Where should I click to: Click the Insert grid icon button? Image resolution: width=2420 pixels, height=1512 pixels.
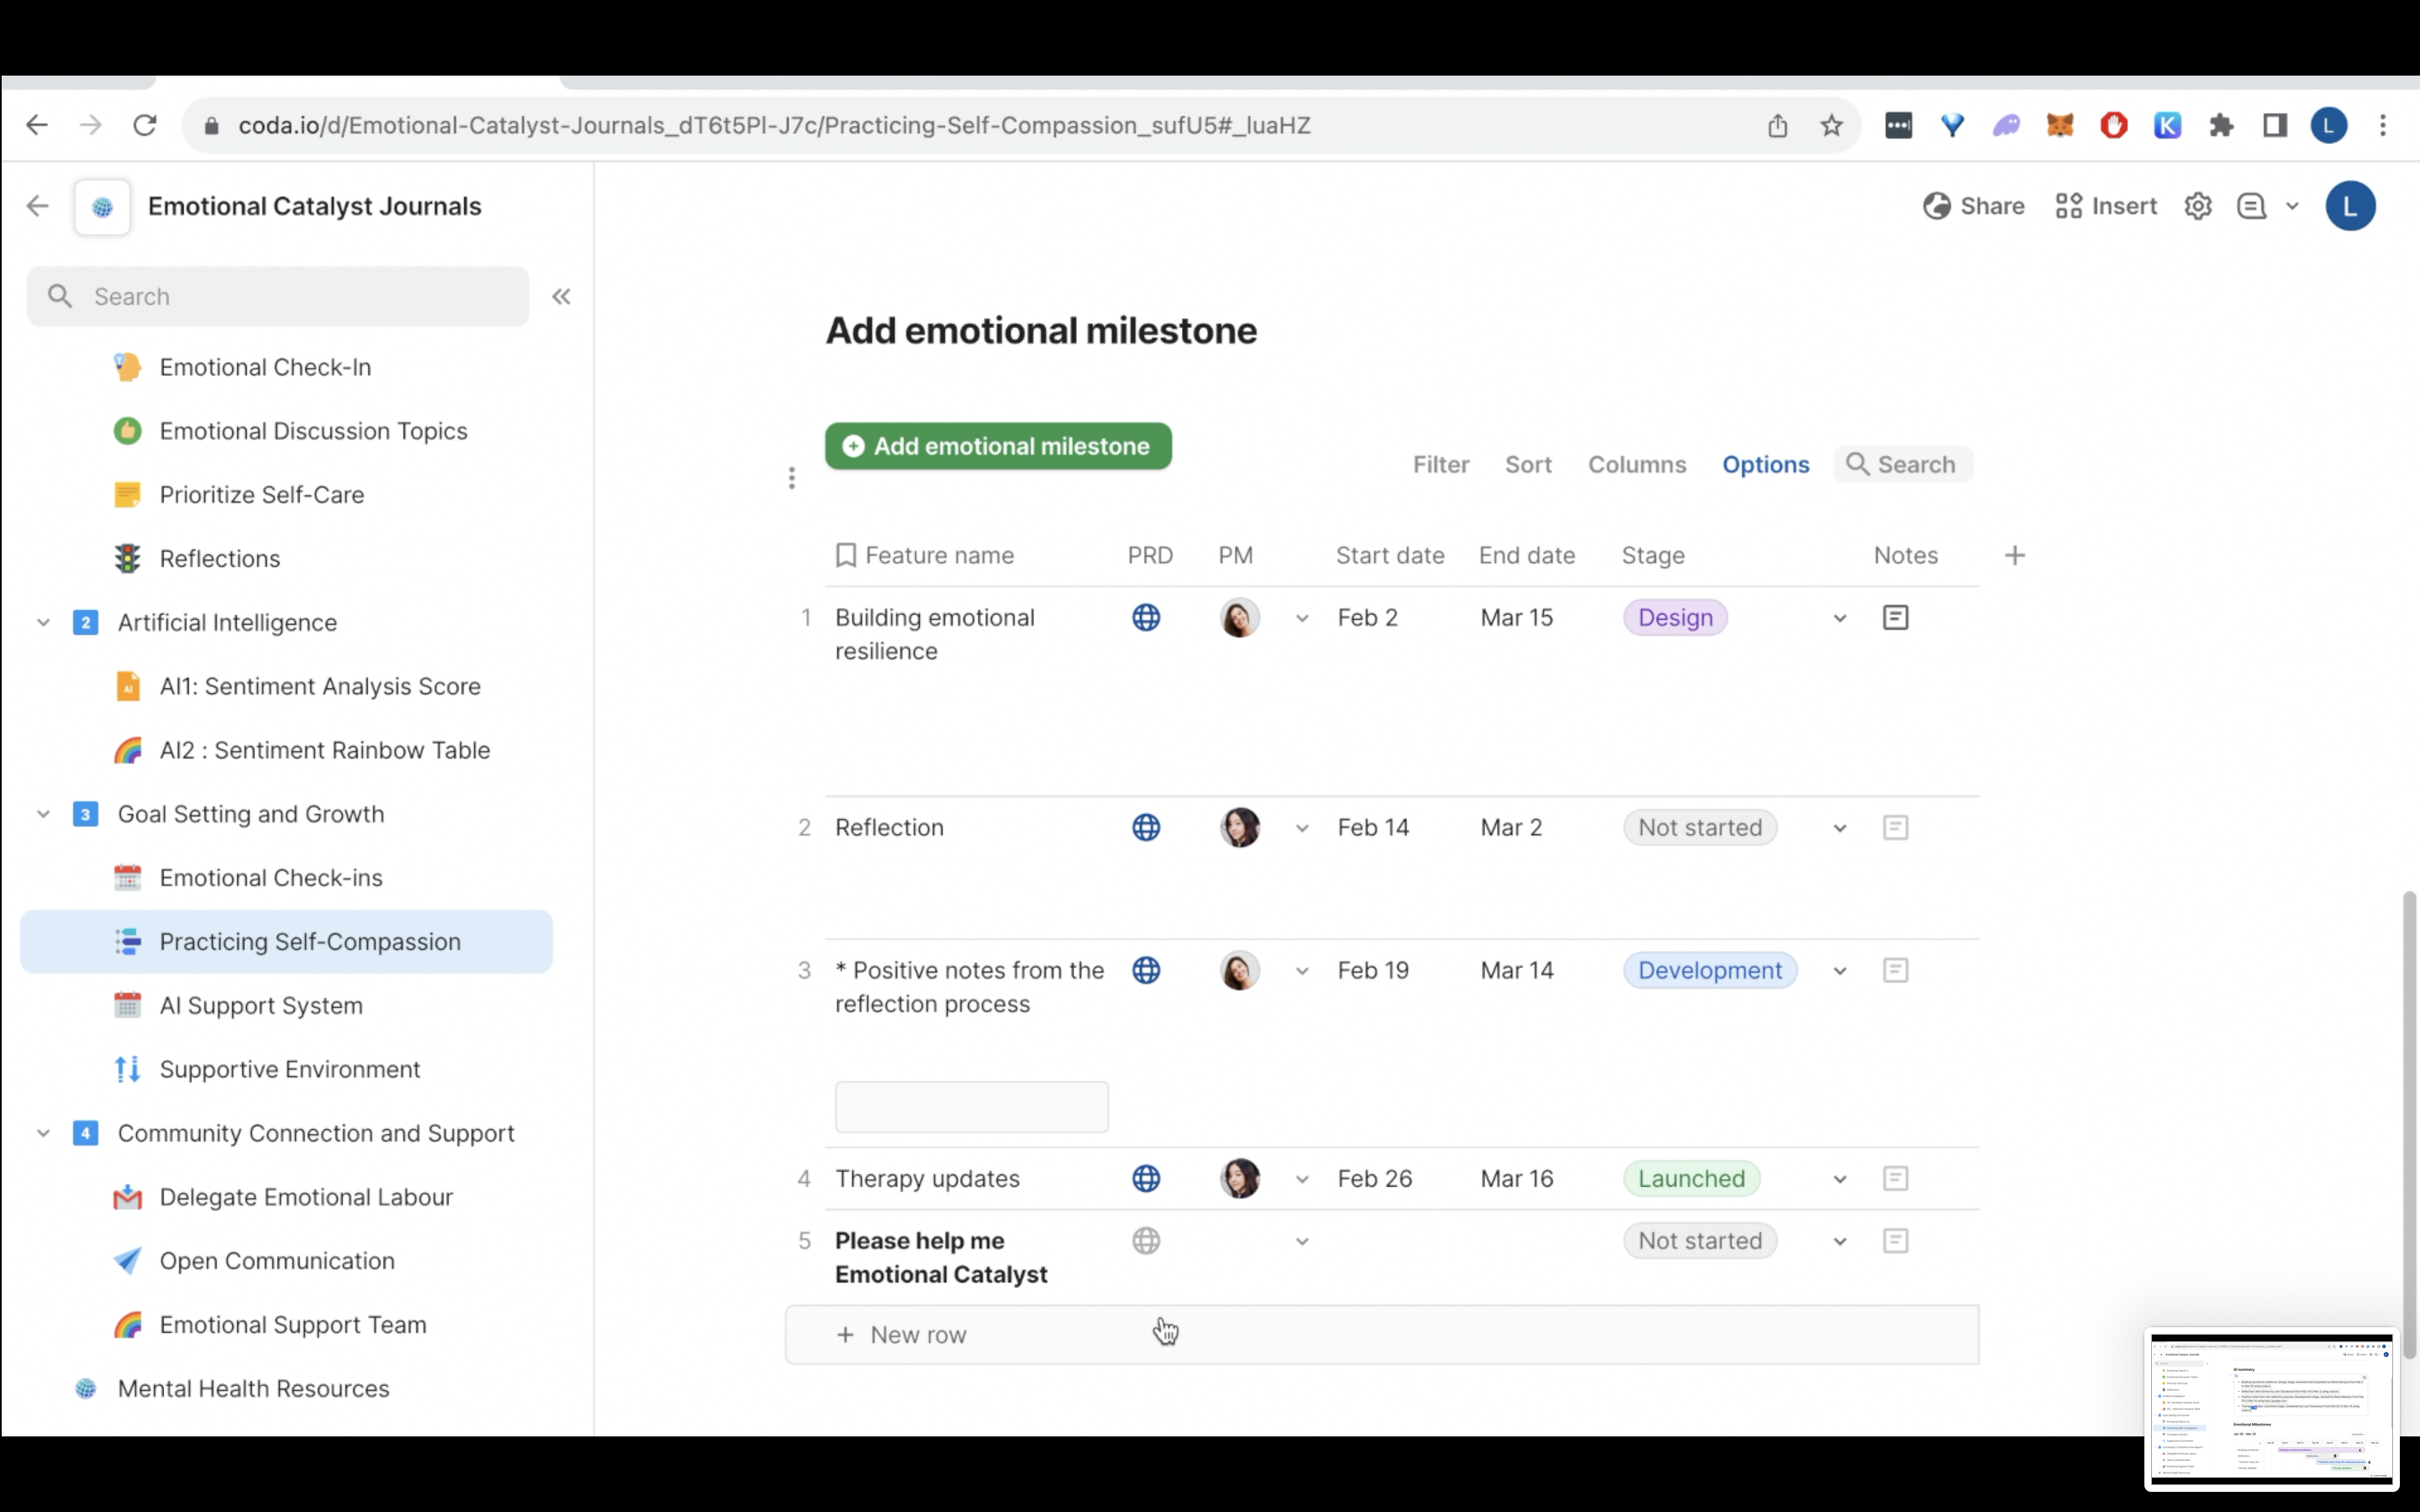2105,207
